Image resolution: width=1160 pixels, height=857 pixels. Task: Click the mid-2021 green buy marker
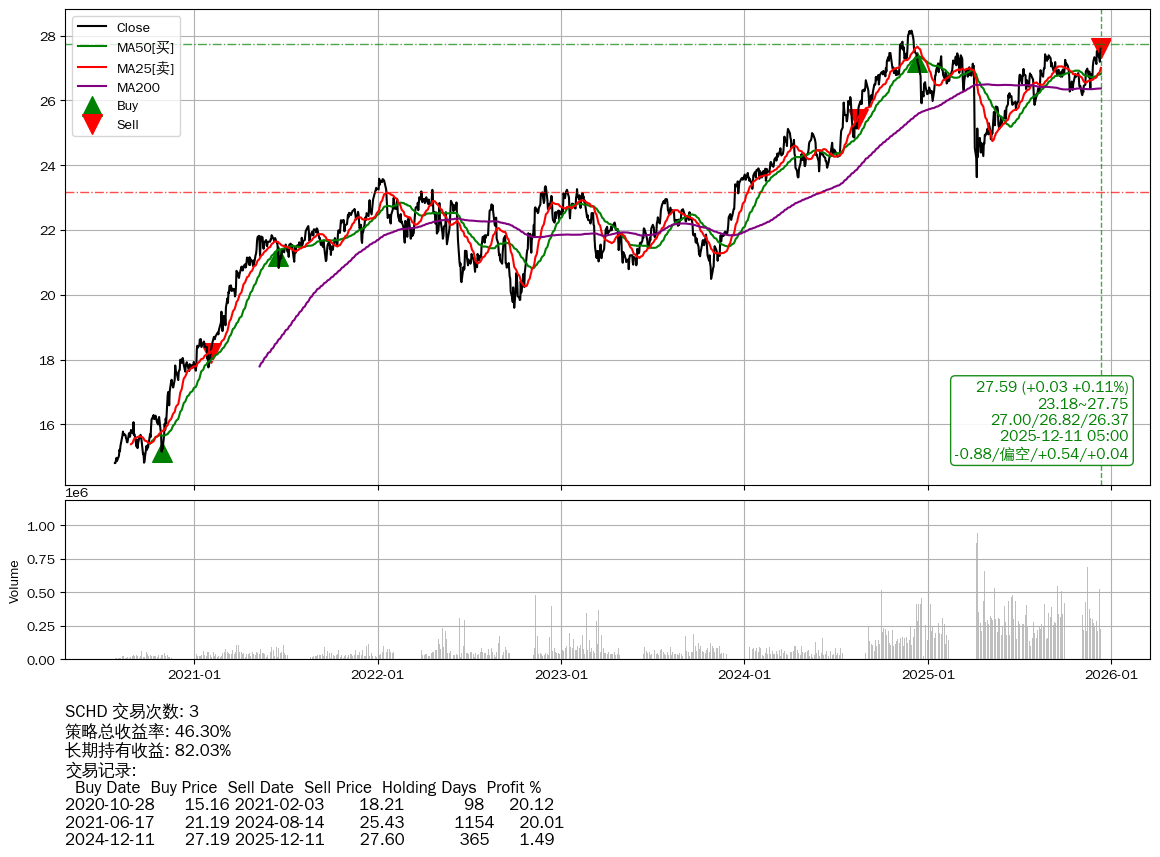point(278,257)
